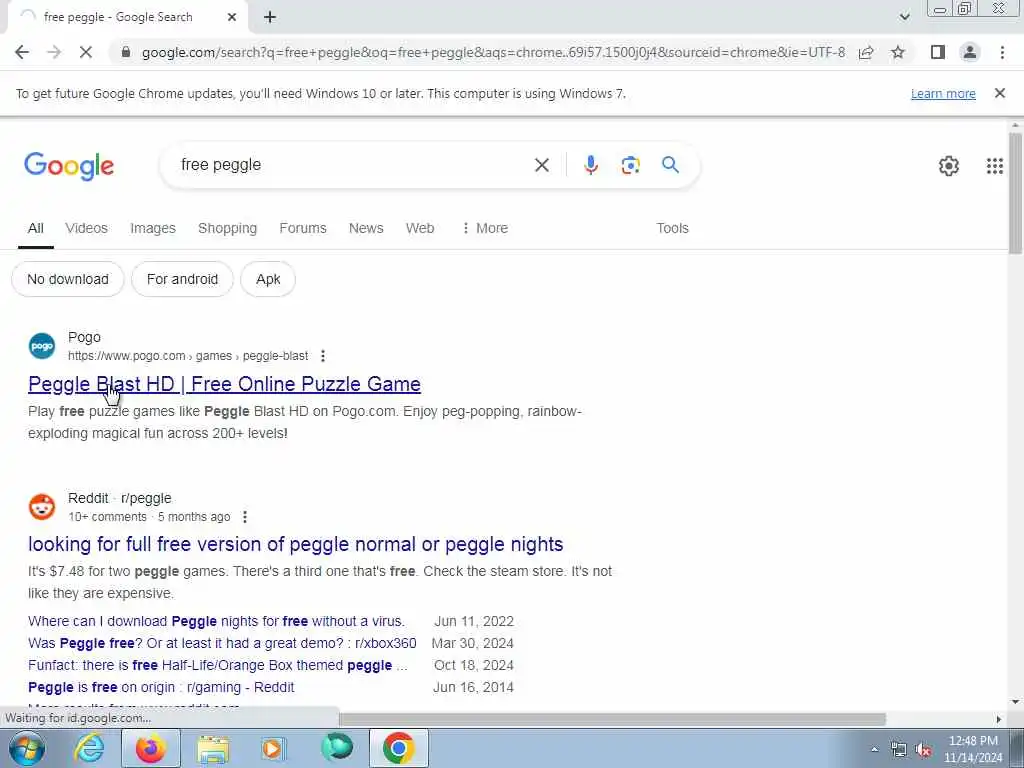Click the address bar URL
1024x768 pixels.
pos(493,52)
